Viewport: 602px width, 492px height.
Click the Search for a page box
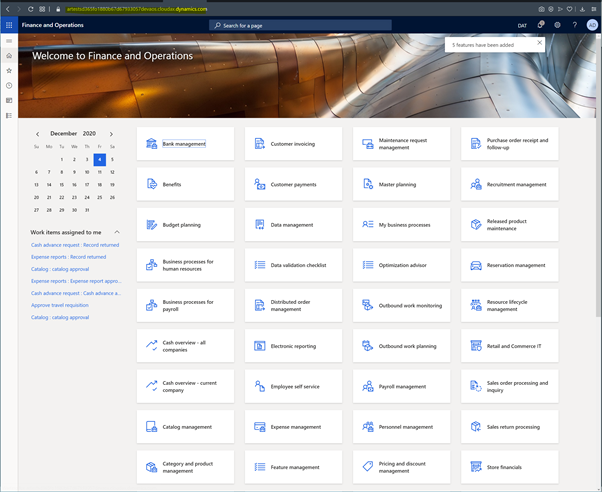pos(300,25)
